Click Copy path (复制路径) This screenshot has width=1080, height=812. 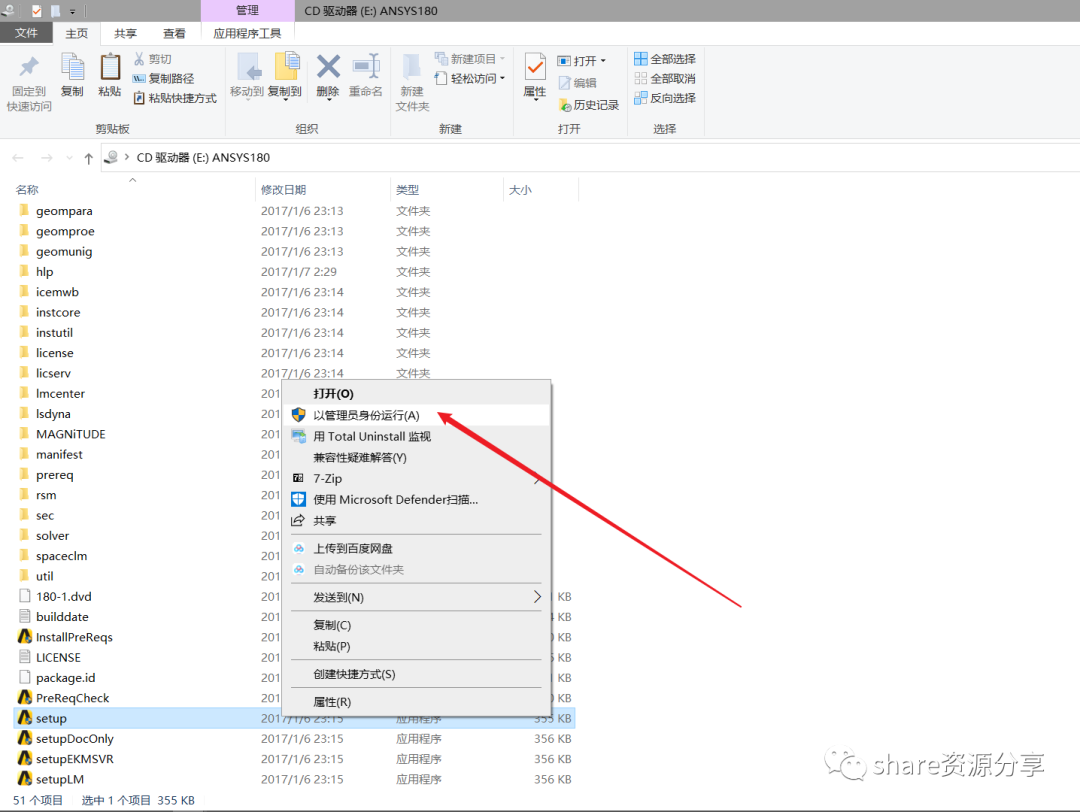163,79
